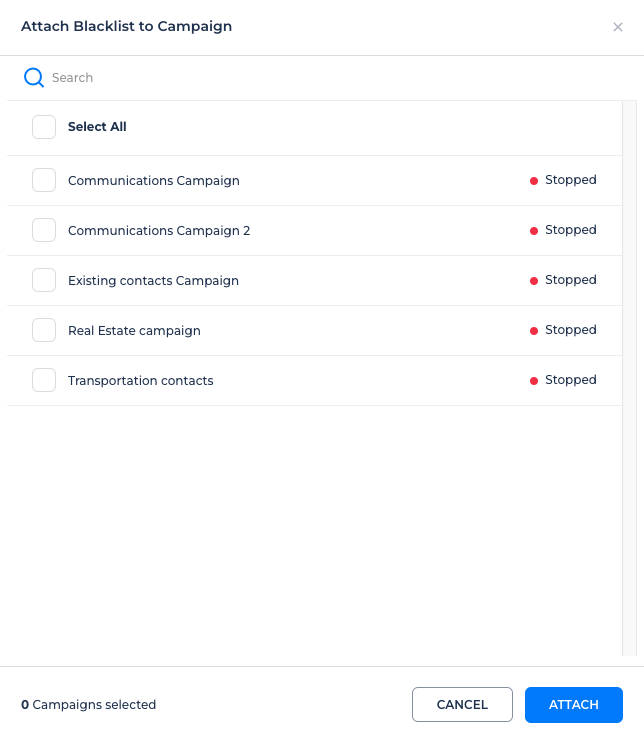Click the magnifying glass search icon

pos(34,78)
